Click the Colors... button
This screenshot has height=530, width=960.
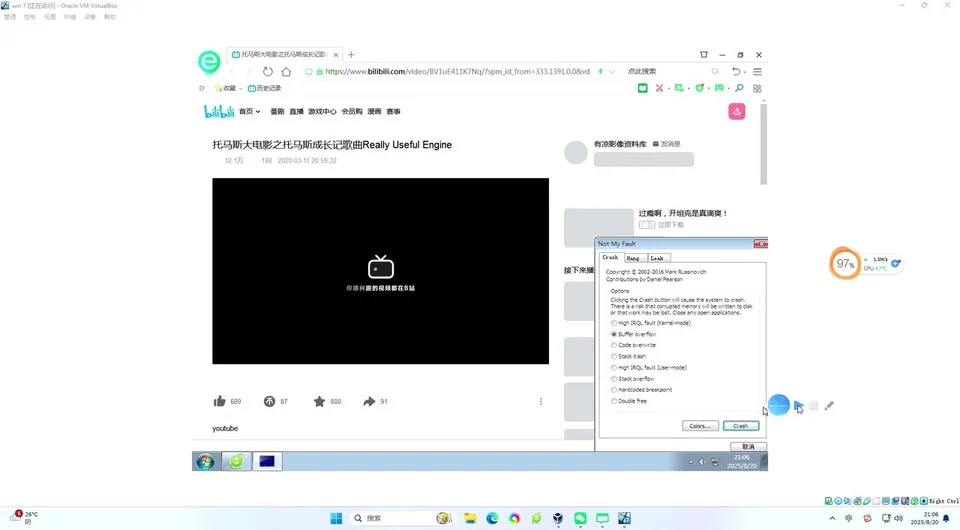pyautogui.click(x=700, y=426)
